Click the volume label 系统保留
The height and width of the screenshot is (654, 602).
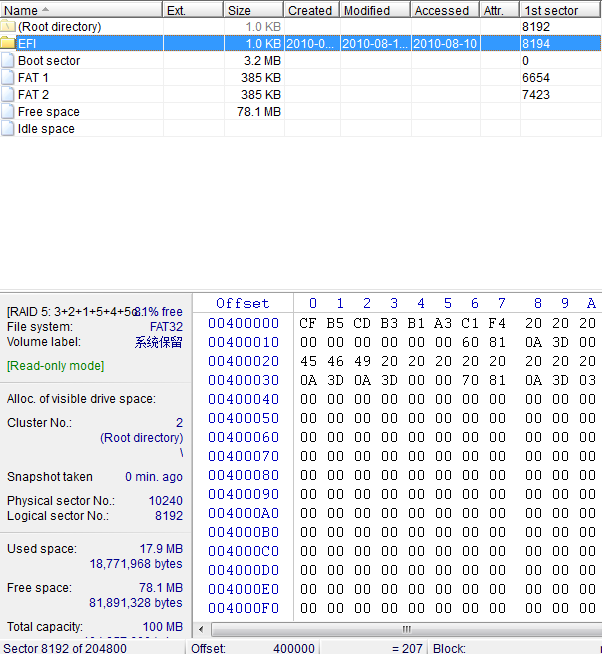pos(159,342)
